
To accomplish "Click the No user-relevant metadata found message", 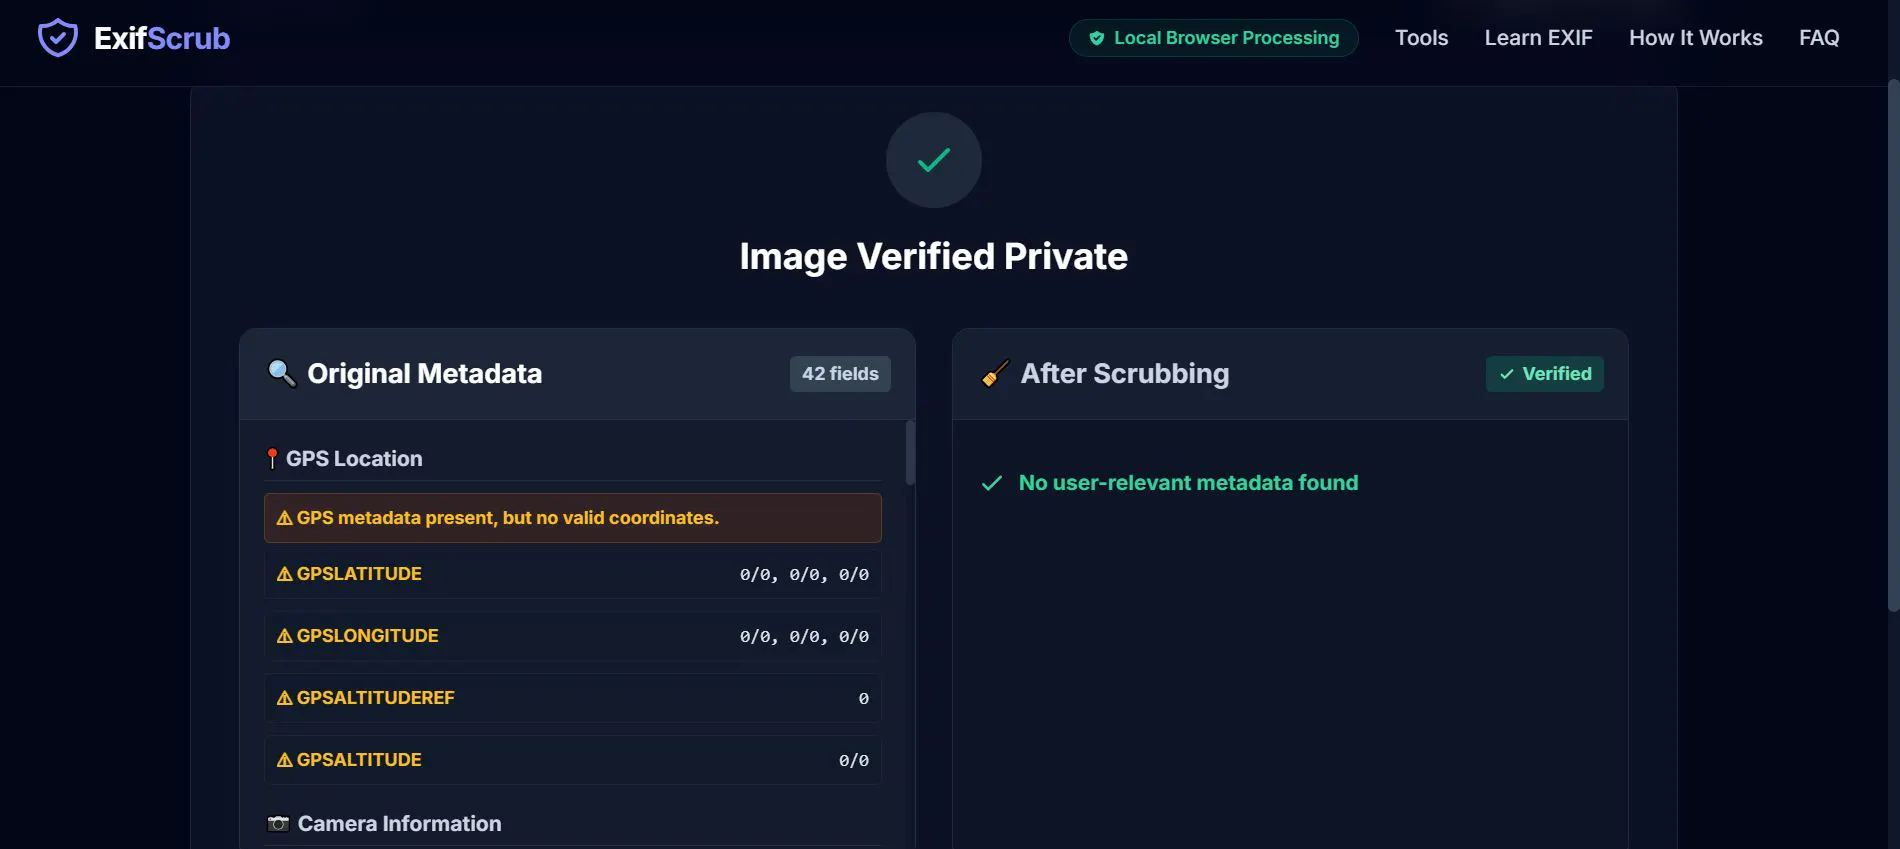I will click(x=1188, y=483).
